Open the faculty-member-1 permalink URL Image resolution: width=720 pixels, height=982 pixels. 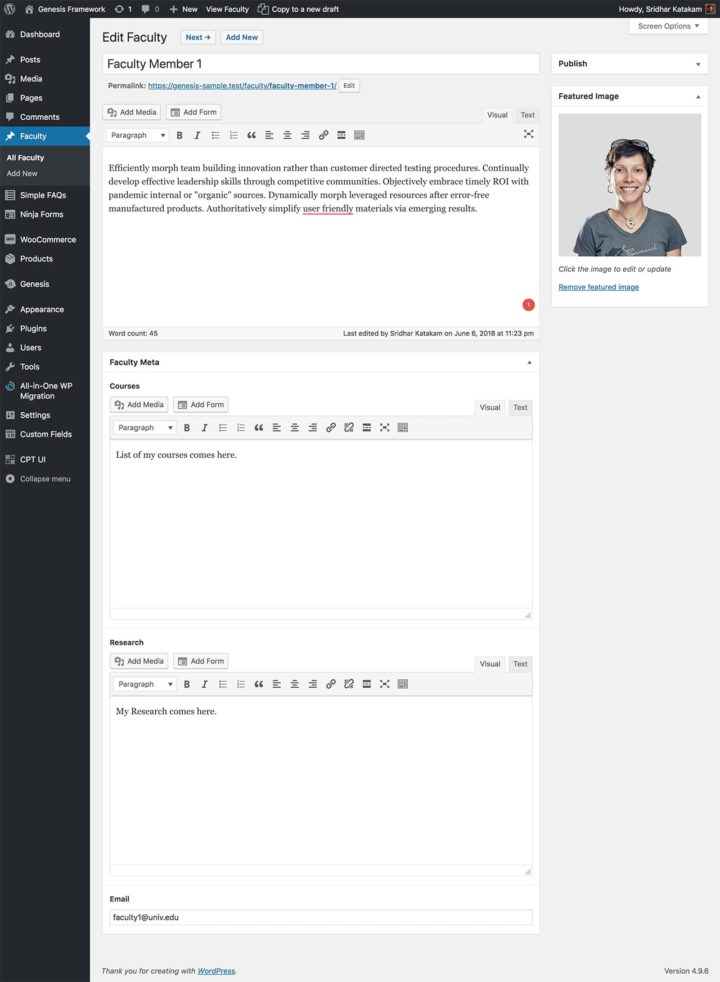(x=242, y=86)
